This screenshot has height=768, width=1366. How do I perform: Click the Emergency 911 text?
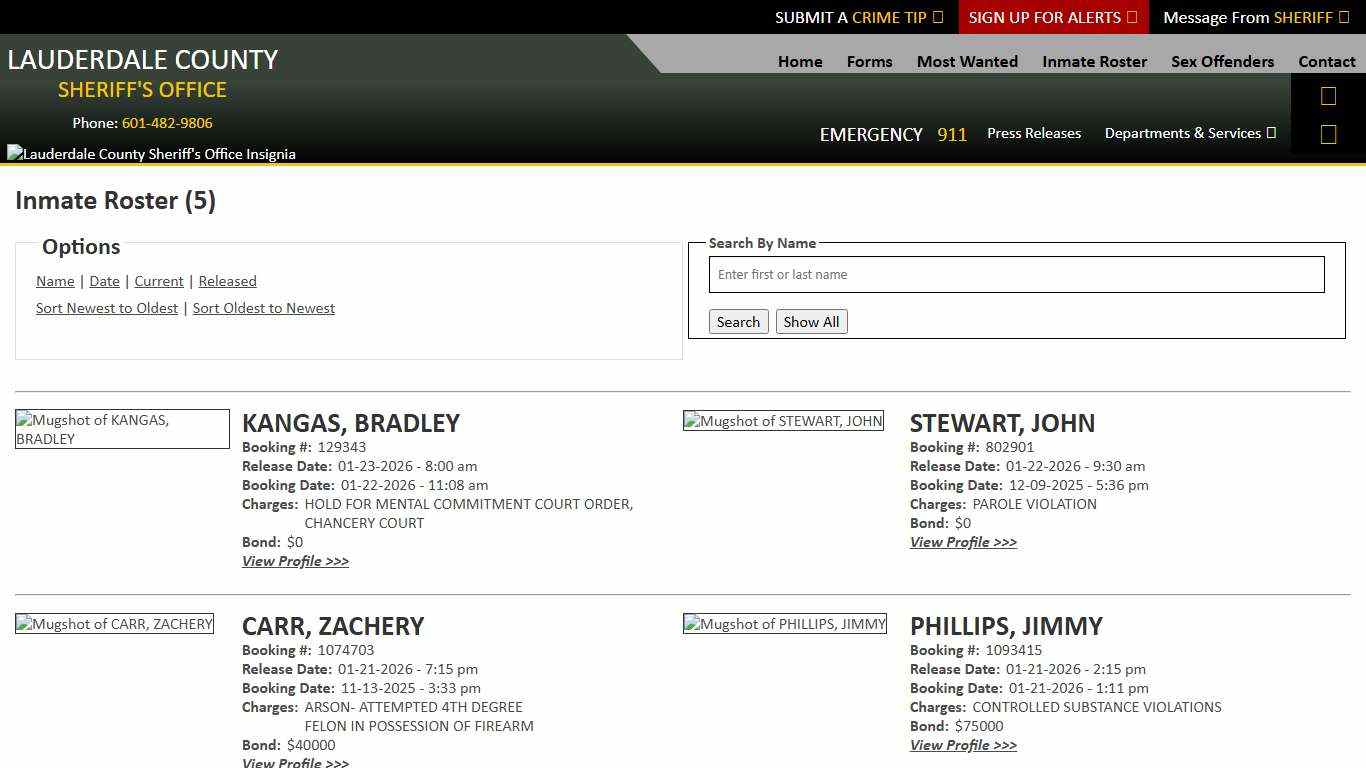893,133
